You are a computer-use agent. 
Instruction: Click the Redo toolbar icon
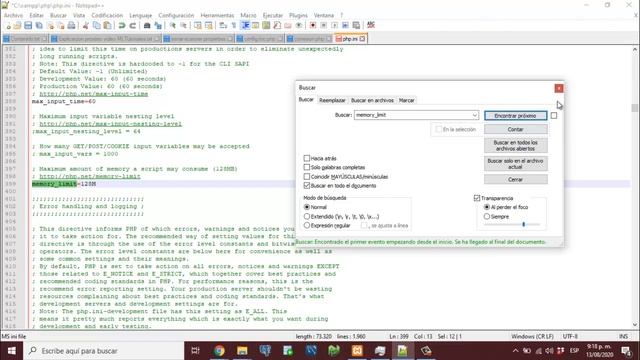point(133,25)
